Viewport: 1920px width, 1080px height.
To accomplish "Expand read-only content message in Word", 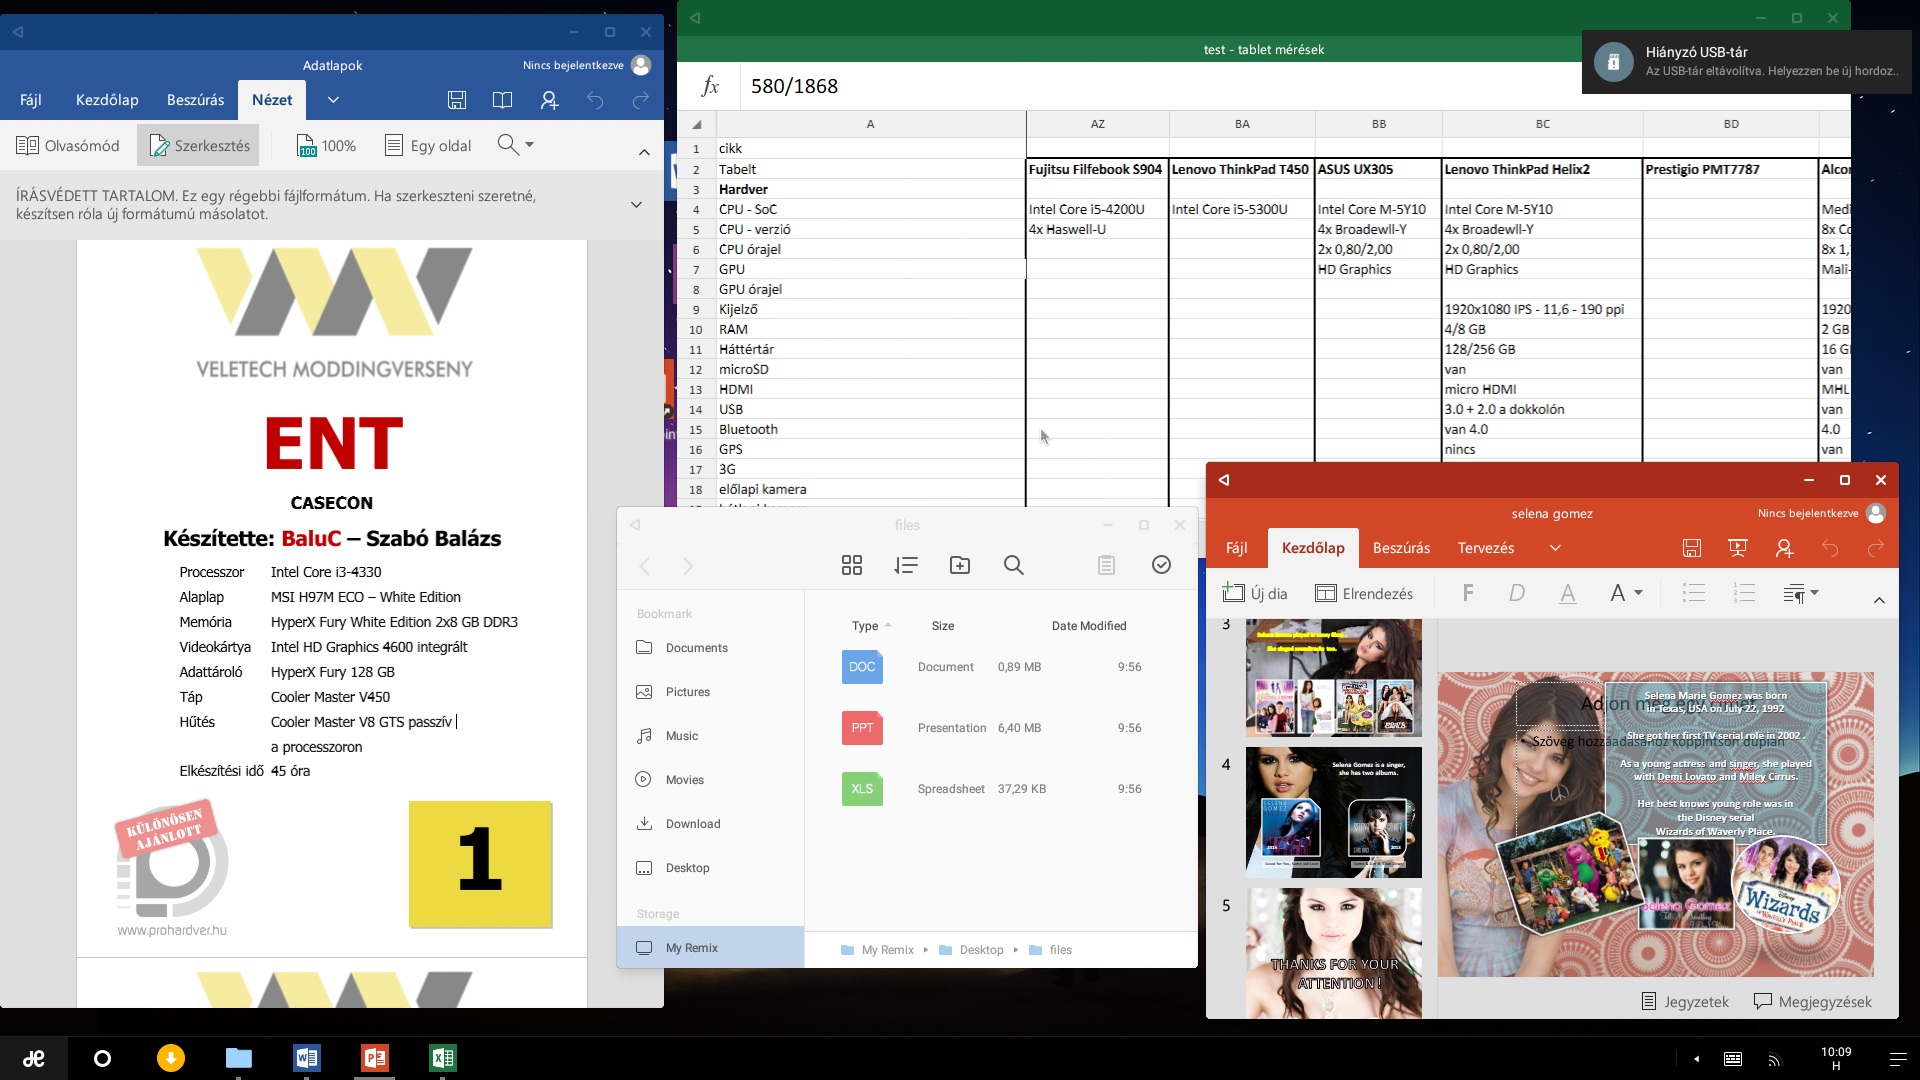I will coord(636,204).
